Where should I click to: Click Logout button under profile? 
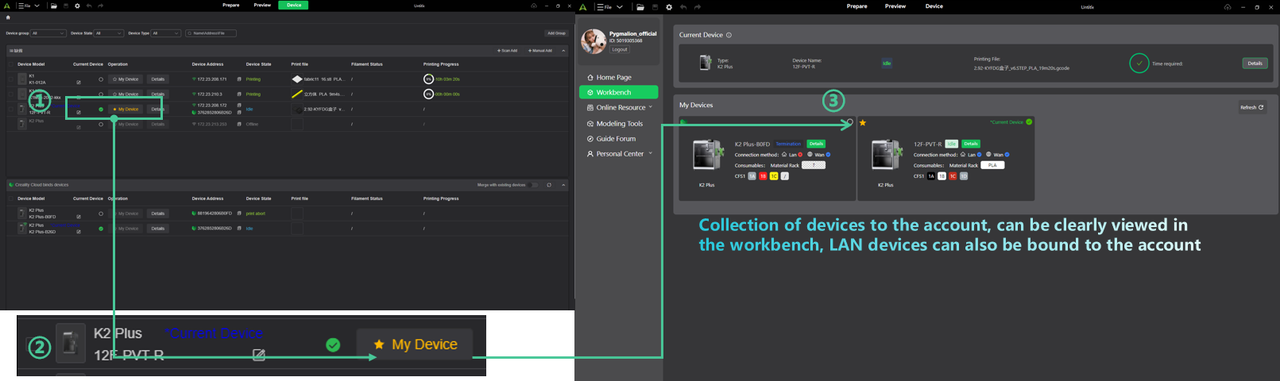click(619, 49)
